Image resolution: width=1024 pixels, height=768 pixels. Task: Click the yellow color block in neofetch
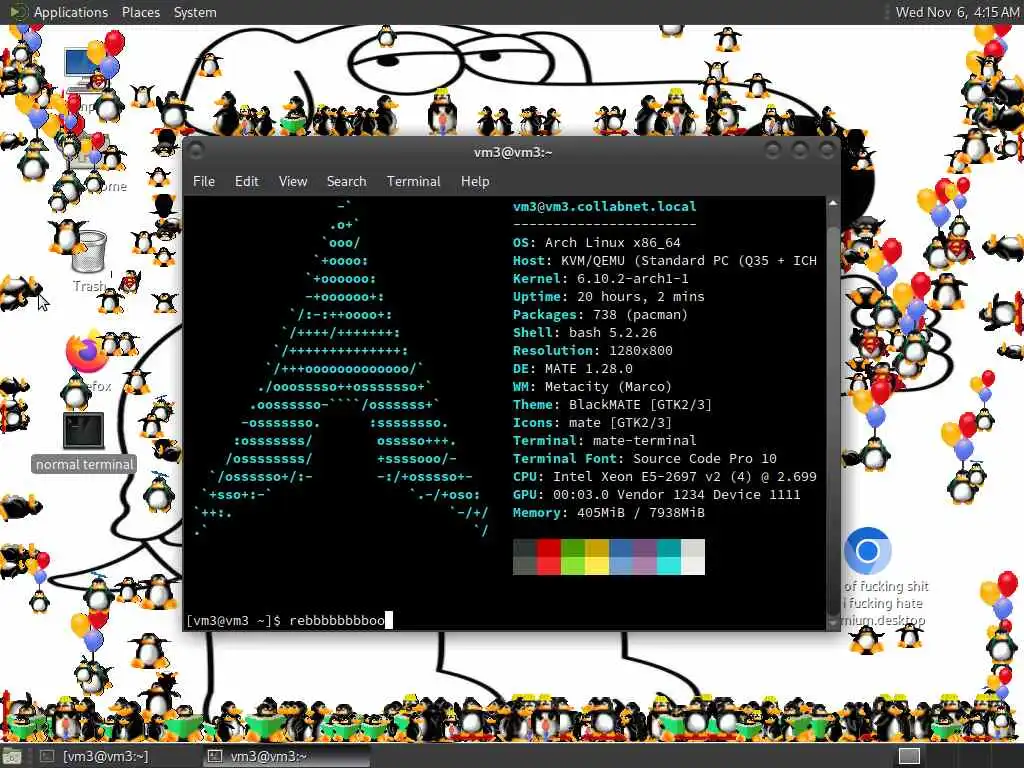pos(597,557)
